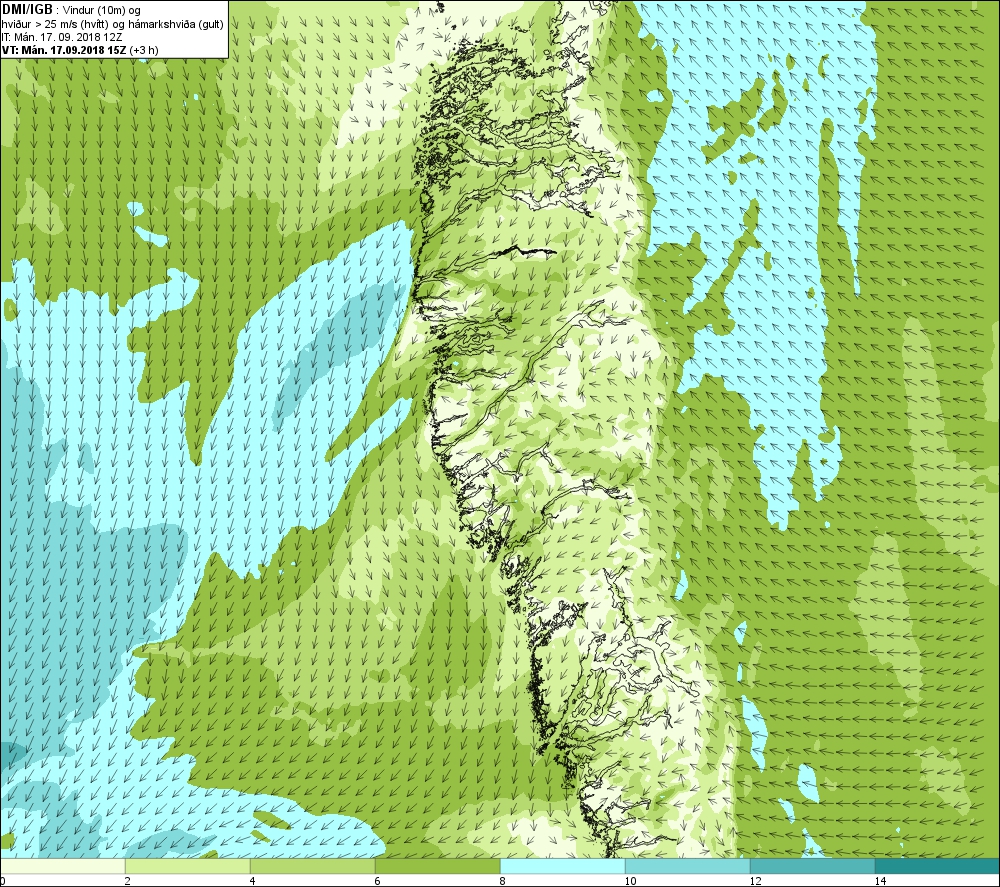Pick the 2–4 m/s light green swatch
The height and width of the screenshot is (887, 1000).
click(188, 866)
